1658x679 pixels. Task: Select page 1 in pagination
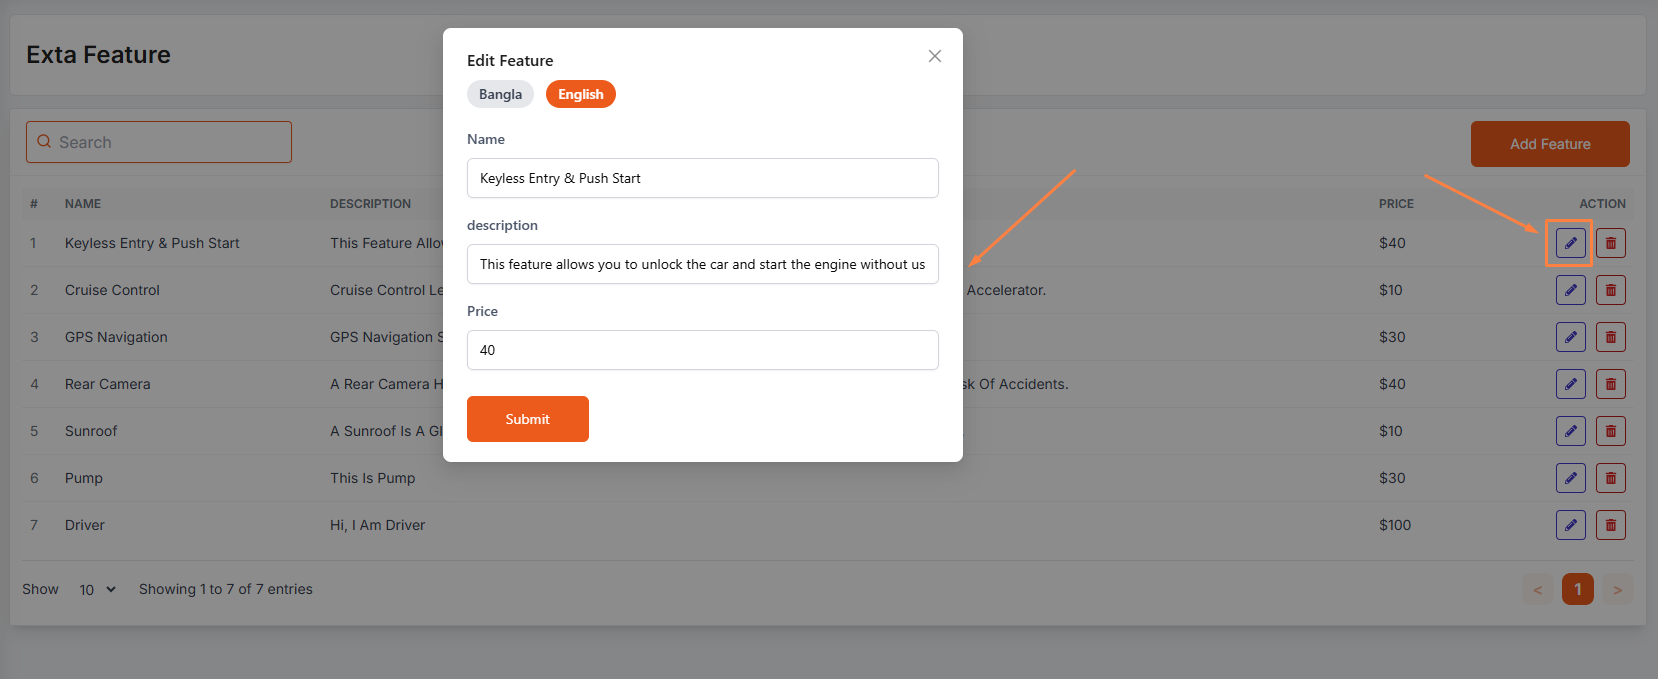[1577, 589]
